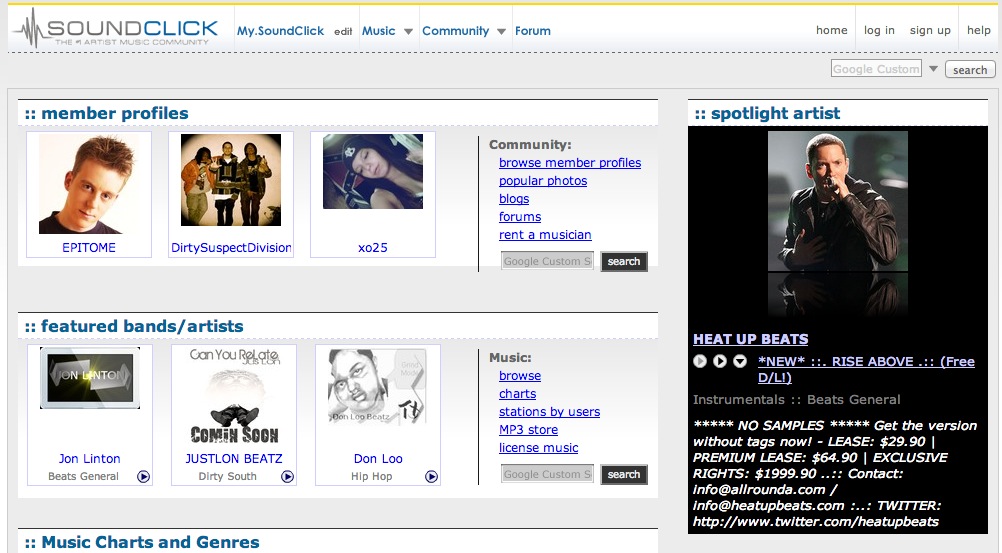
Task: Open the top search options dropdown arrow
Action: pyautogui.click(x=933, y=68)
